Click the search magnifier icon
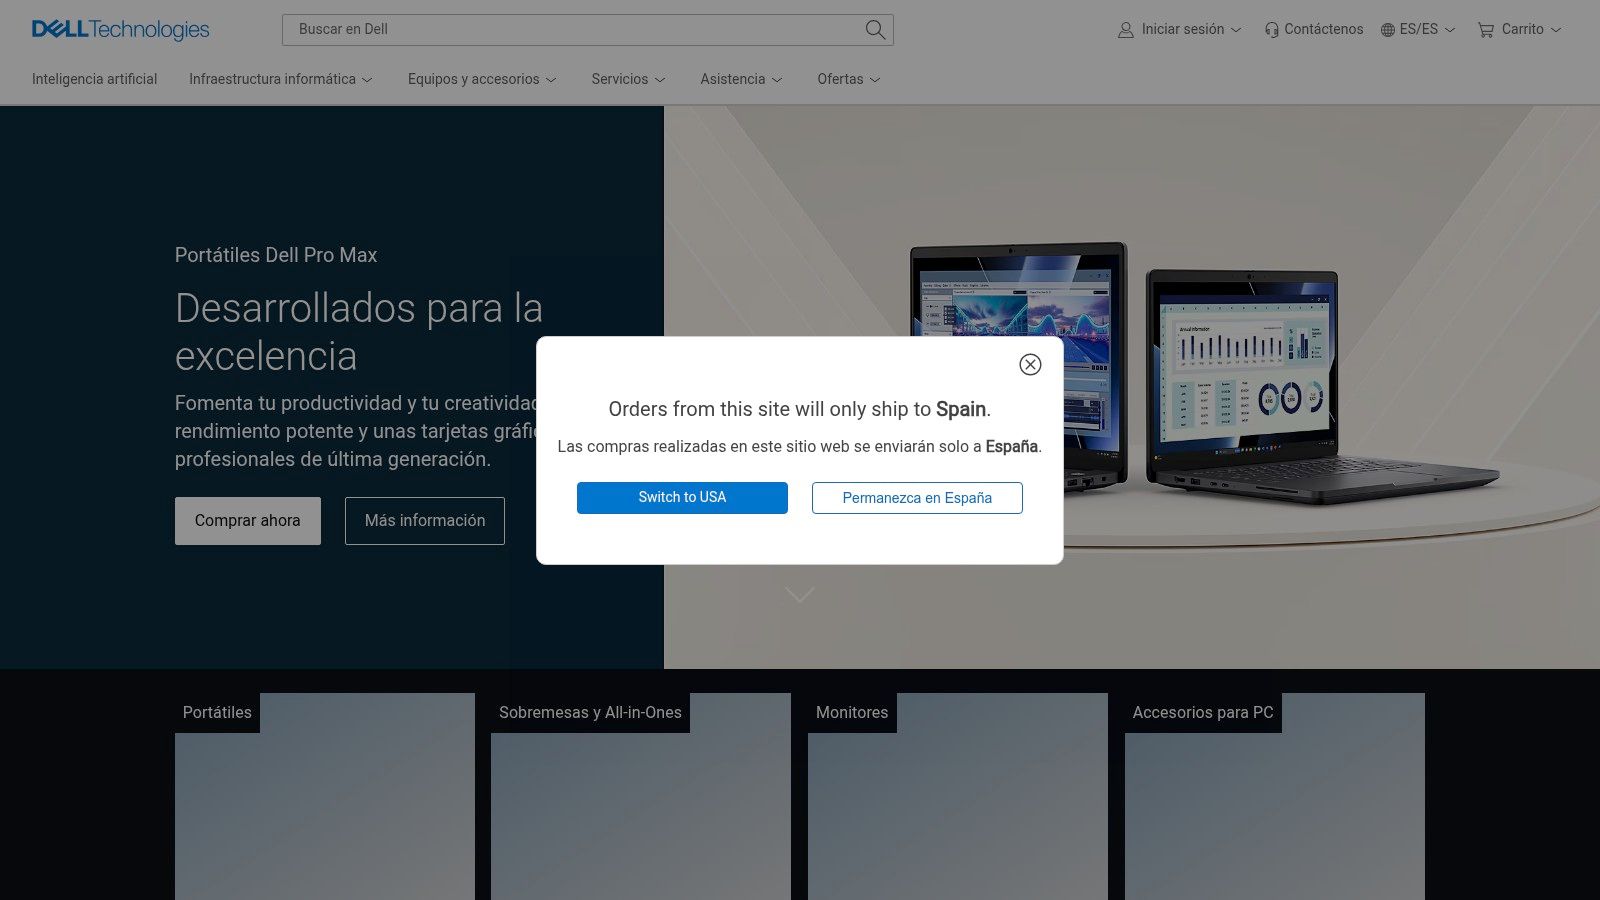The height and width of the screenshot is (900, 1600). pos(875,30)
